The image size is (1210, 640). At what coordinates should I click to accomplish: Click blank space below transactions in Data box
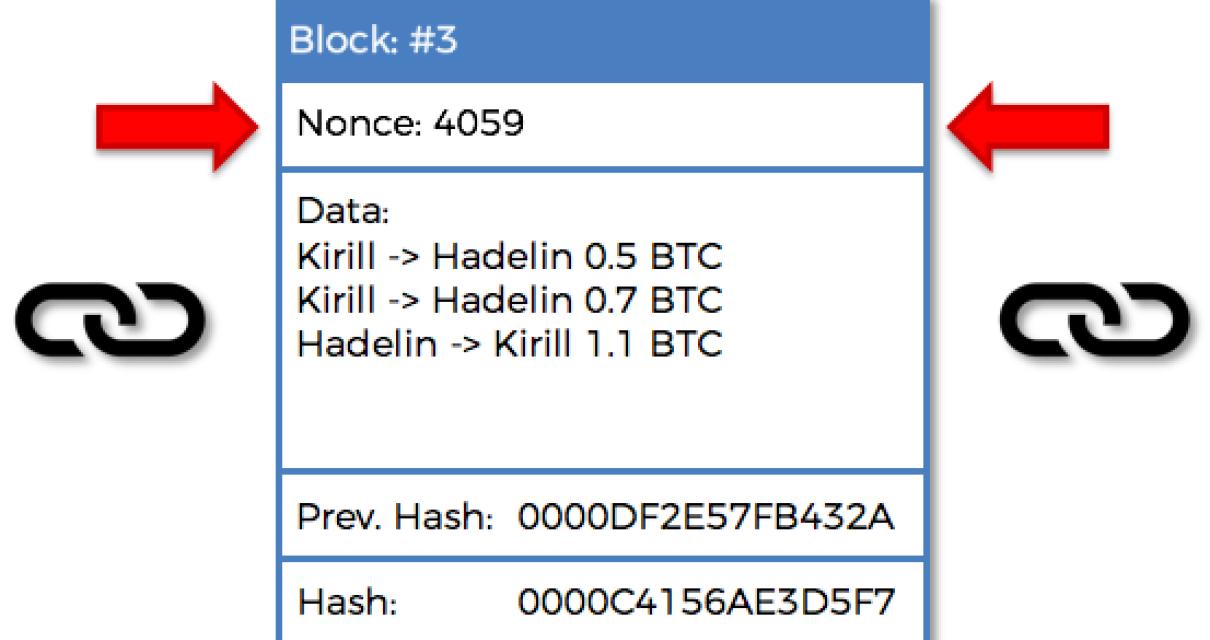pyautogui.click(x=600, y=420)
